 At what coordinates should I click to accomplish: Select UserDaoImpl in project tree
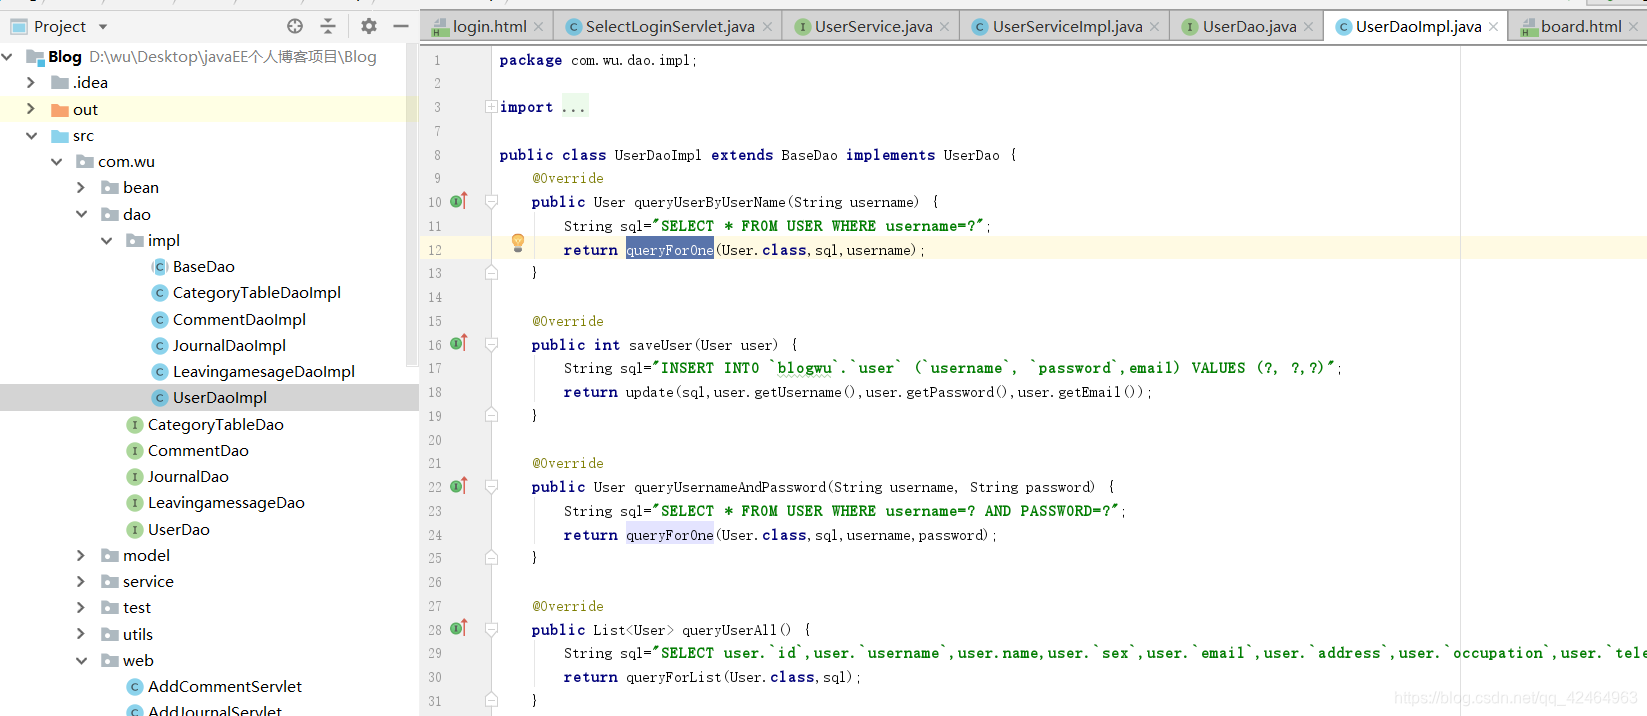219,398
